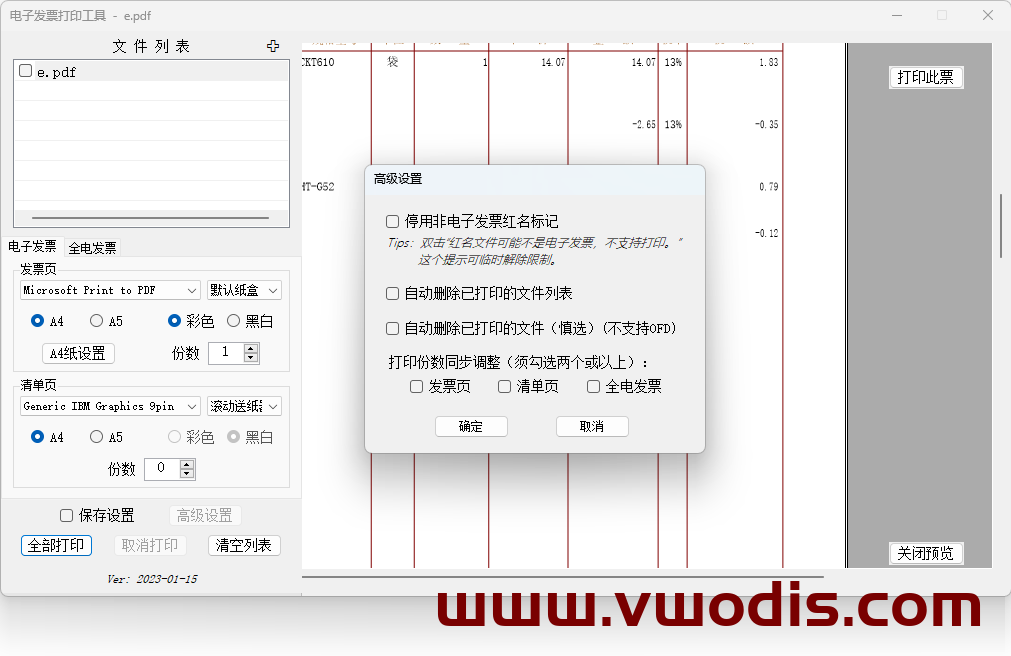This screenshot has height=656, width=1011.
Task: Enable the 保存设置 checkbox
Action: point(66,515)
